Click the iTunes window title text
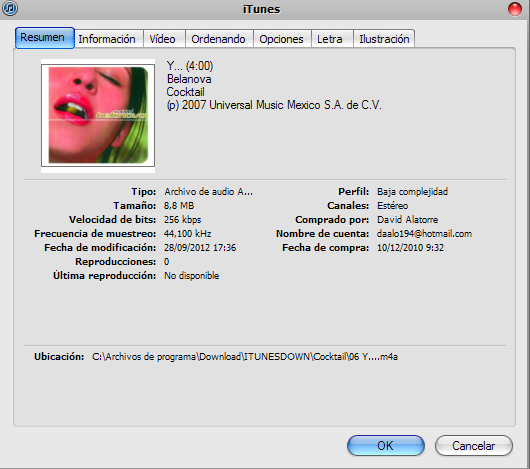Screen dimensions: 530x469 tap(262, 9)
